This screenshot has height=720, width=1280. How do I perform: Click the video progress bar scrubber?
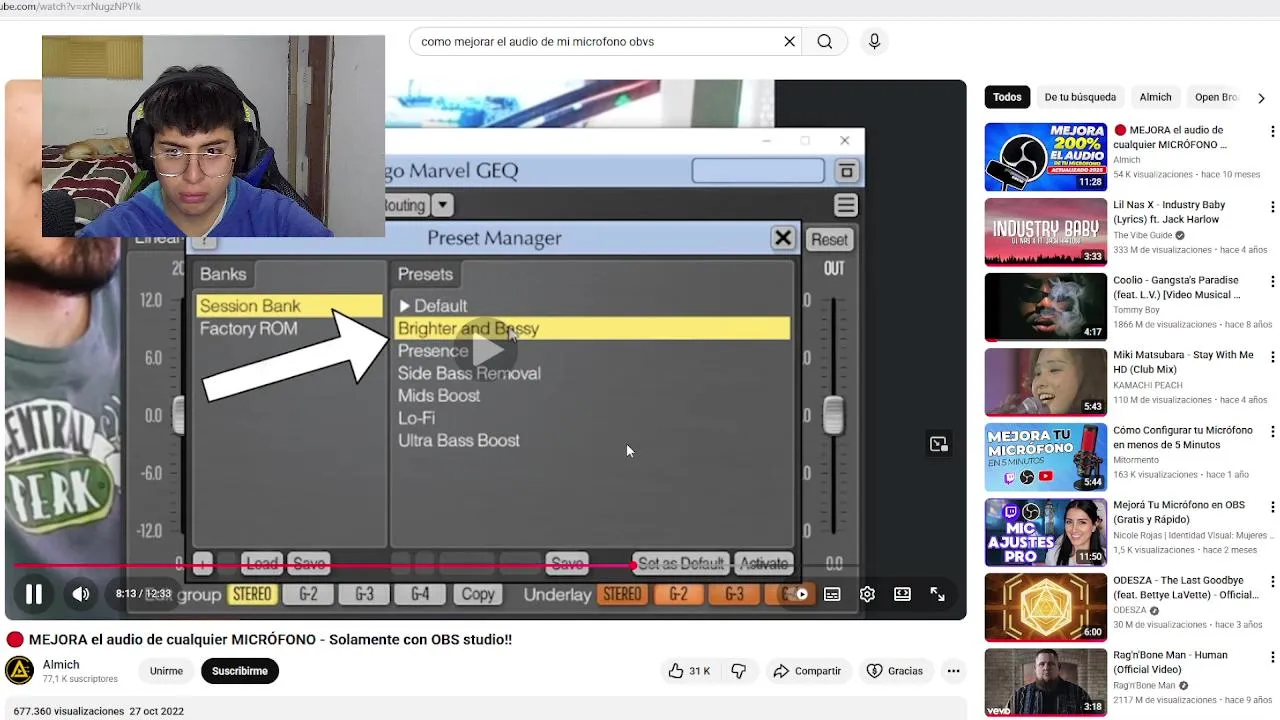pyautogui.click(x=634, y=566)
